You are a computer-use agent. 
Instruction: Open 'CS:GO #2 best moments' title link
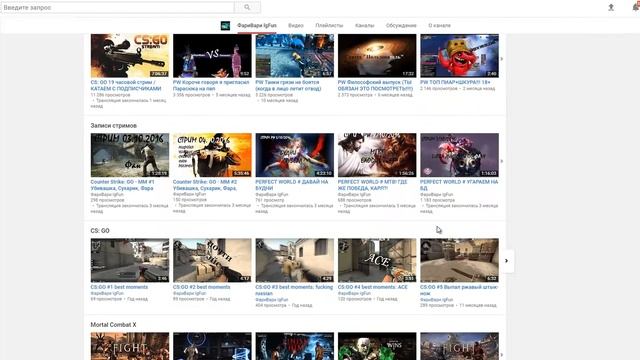coord(202,287)
